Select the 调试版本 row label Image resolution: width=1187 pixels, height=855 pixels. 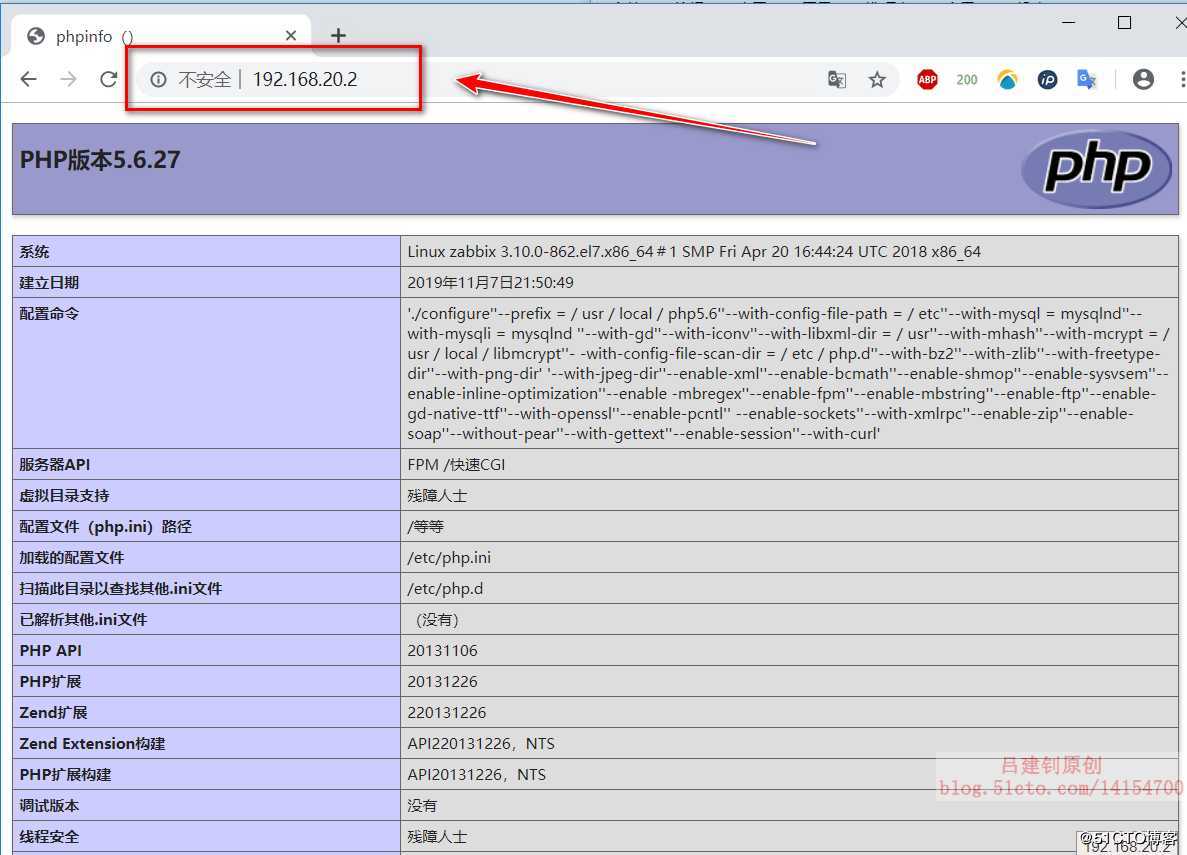(49, 806)
